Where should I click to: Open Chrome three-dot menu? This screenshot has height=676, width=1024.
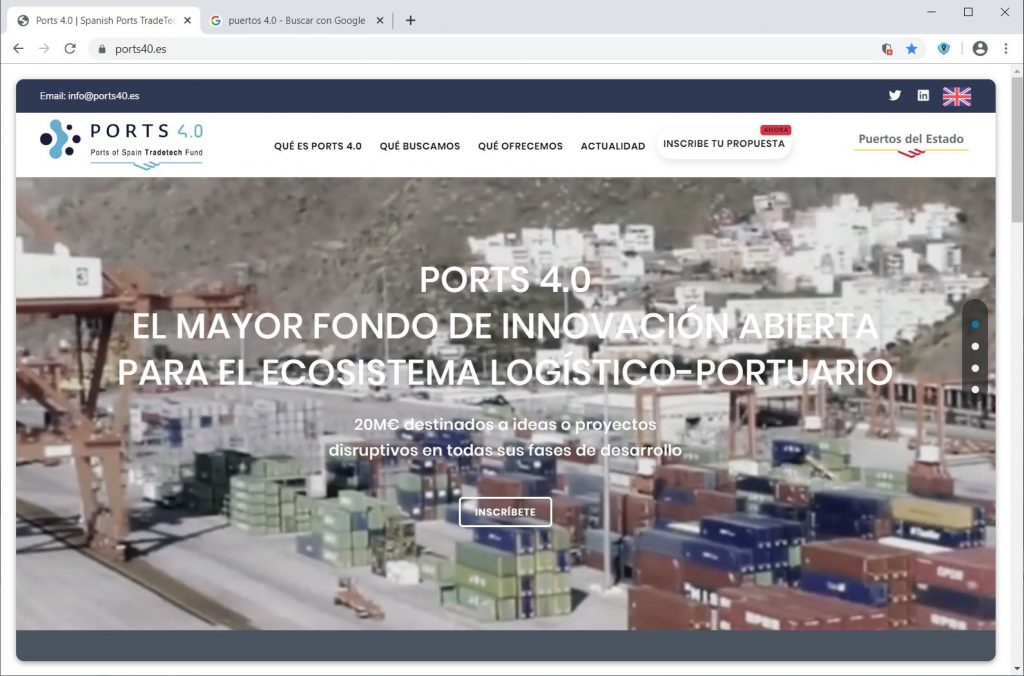pyautogui.click(x=1006, y=48)
